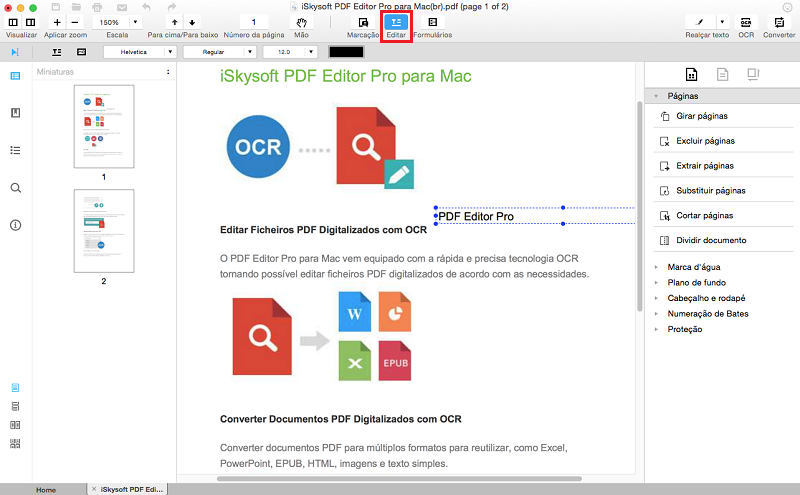Click Dividir documento
800x495 pixels.
[711, 240]
